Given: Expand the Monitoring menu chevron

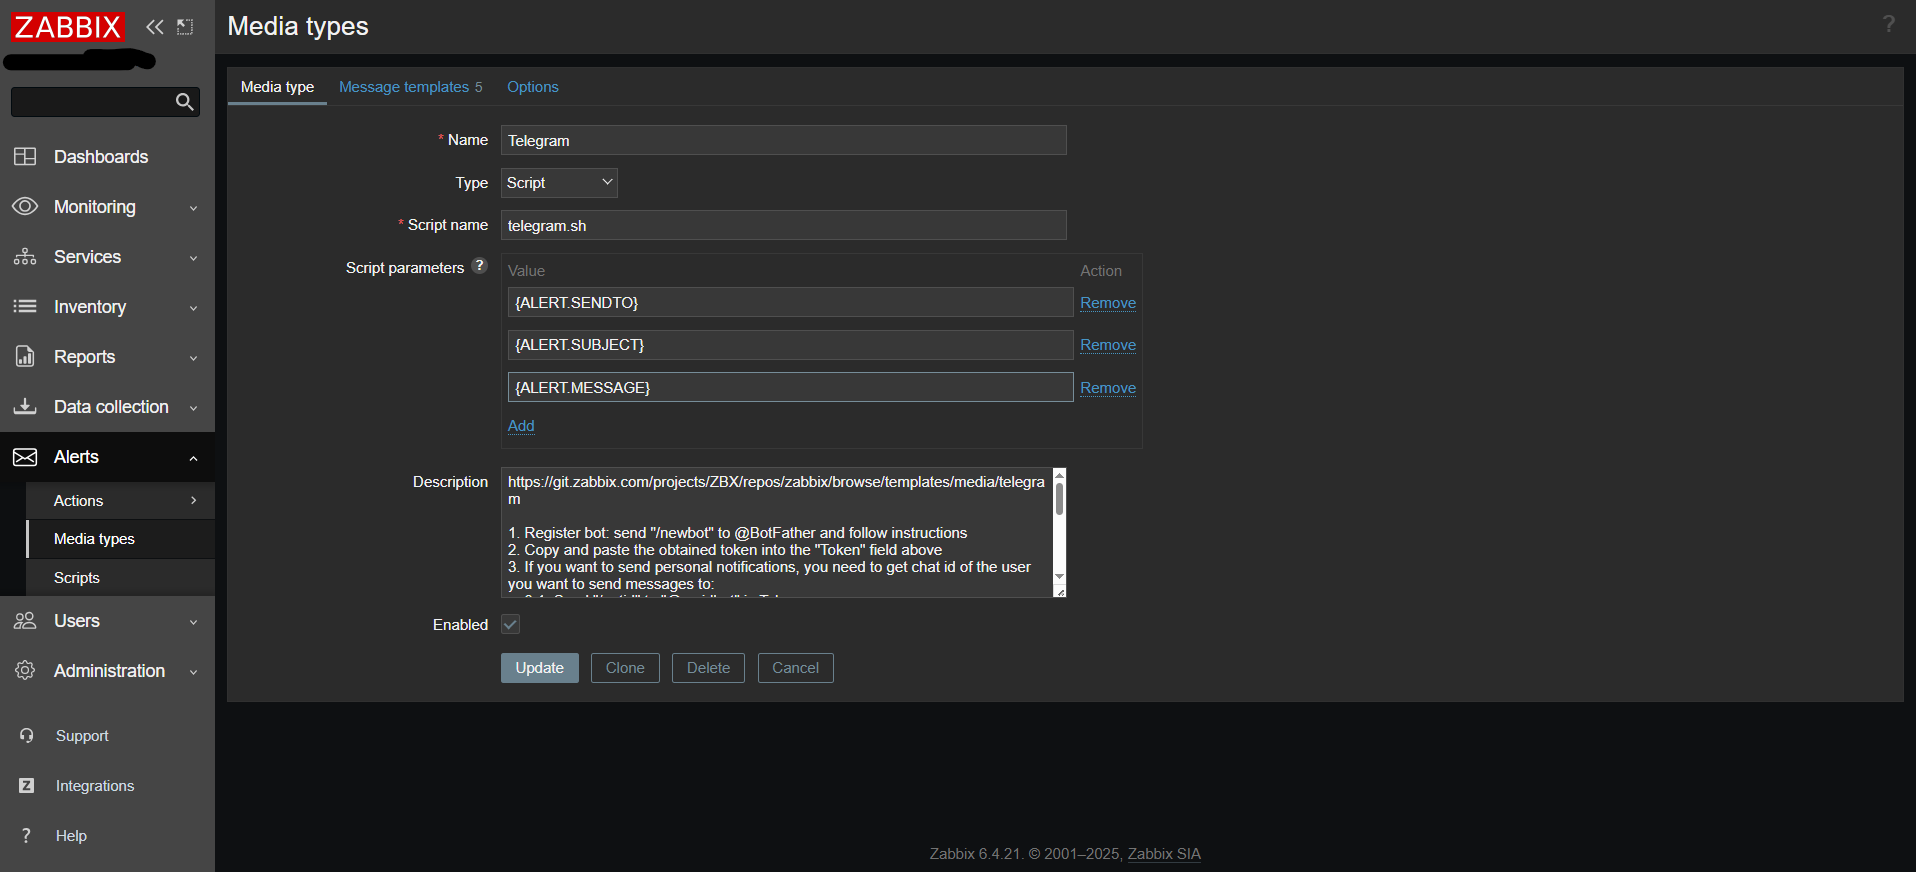Looking at the screenshot, I should pos(194,208).
